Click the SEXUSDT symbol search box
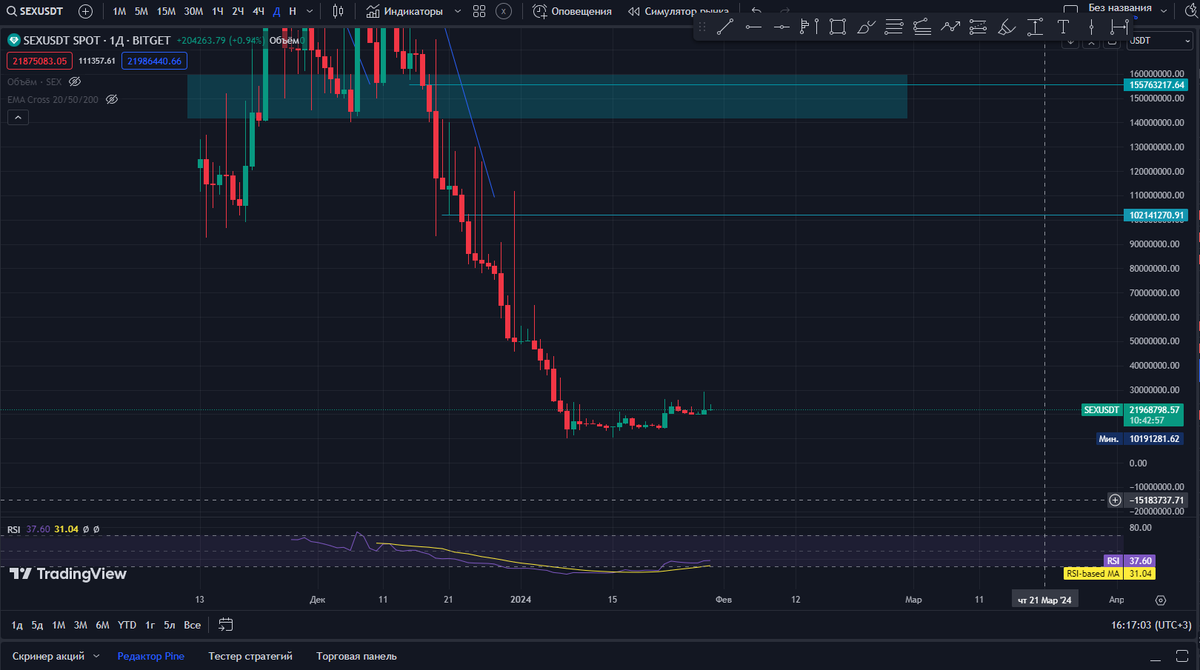Screen dimensions: 1200x670 click(36, 11)
